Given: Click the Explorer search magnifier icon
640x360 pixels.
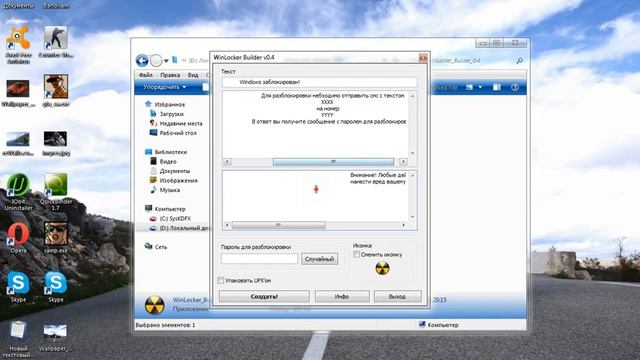Looking at the screenshot, I should pos(520,61).
